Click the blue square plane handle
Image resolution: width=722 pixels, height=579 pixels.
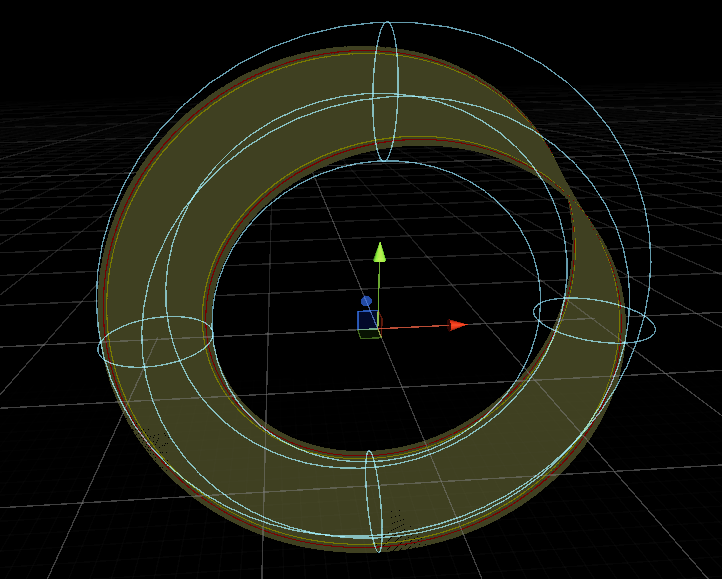(367, 320)
